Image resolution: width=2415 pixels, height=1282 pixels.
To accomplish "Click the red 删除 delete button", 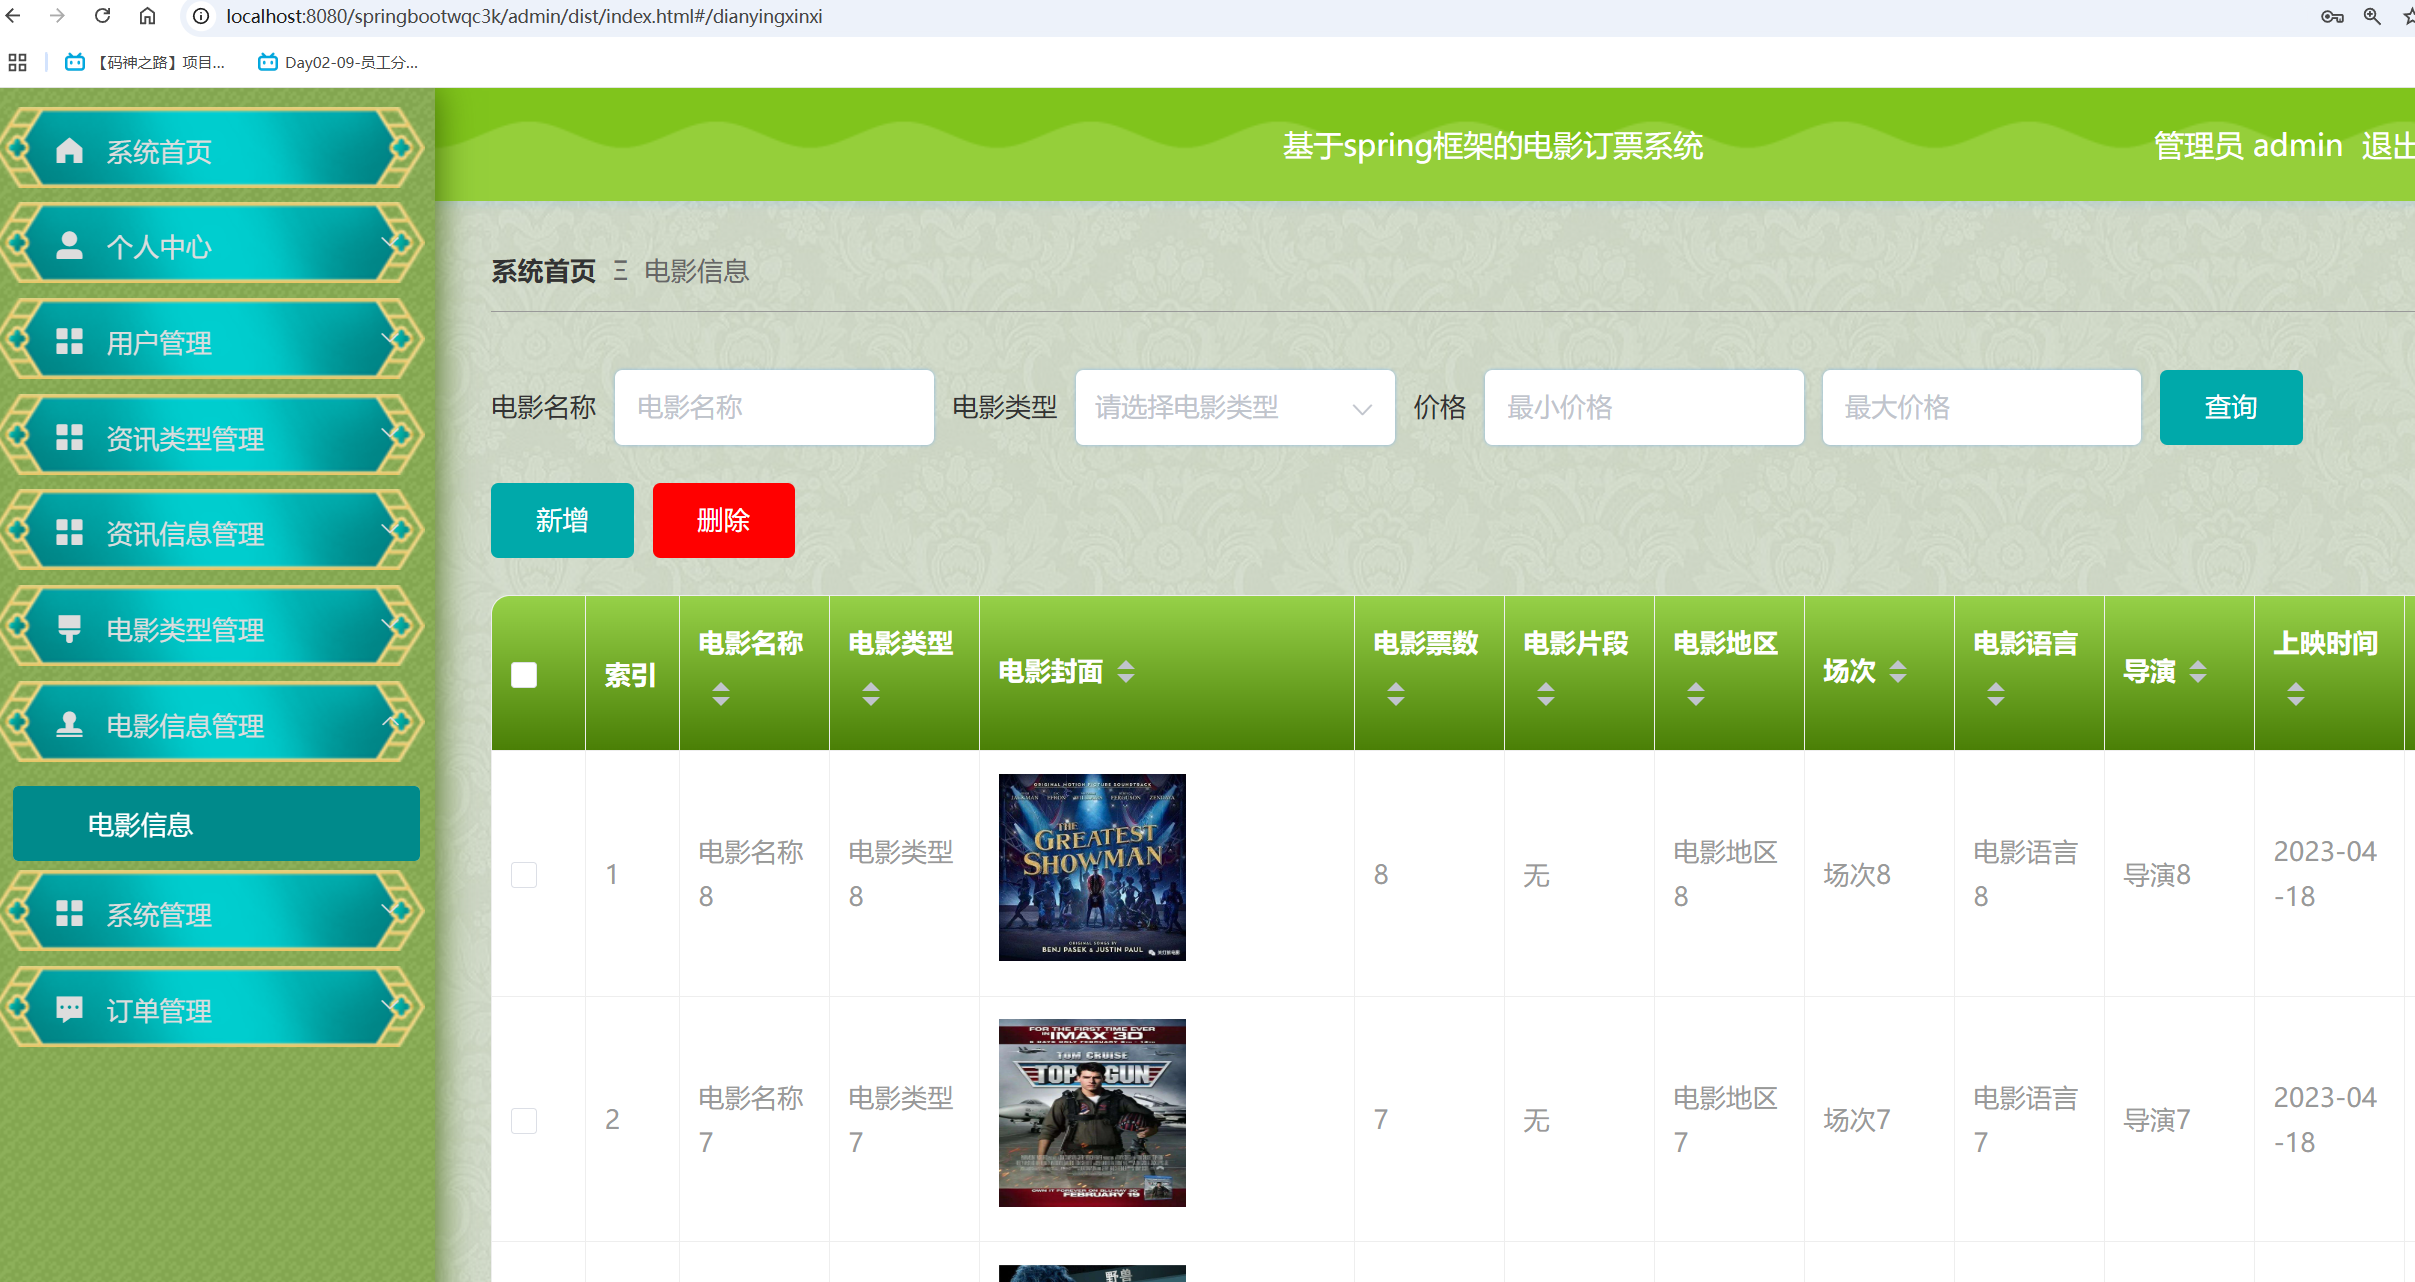I will point(724,520).
